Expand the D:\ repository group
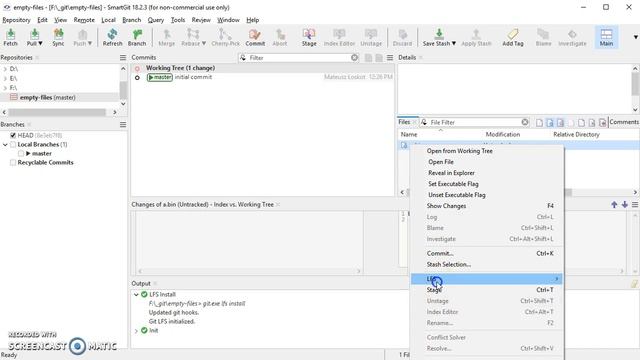The image size is (640, 360). [x=5, y=69]
